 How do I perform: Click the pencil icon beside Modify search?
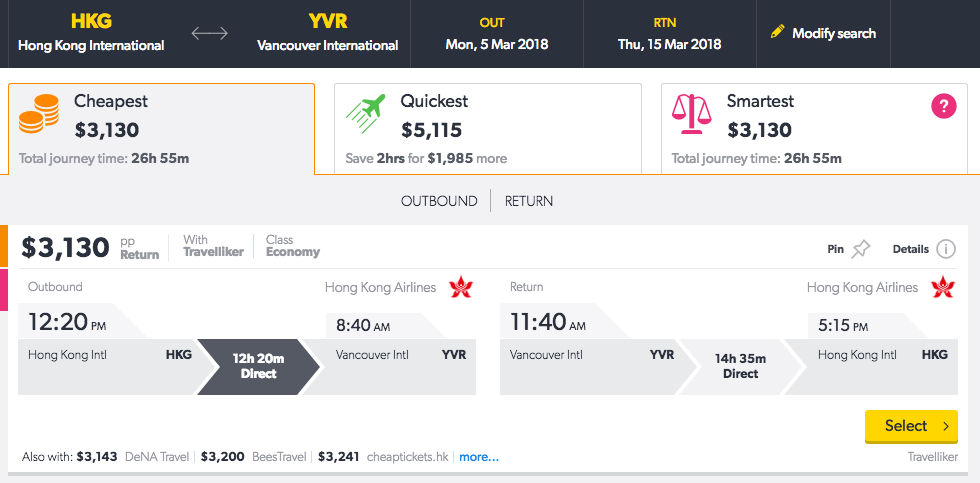[x=778, y=31]
